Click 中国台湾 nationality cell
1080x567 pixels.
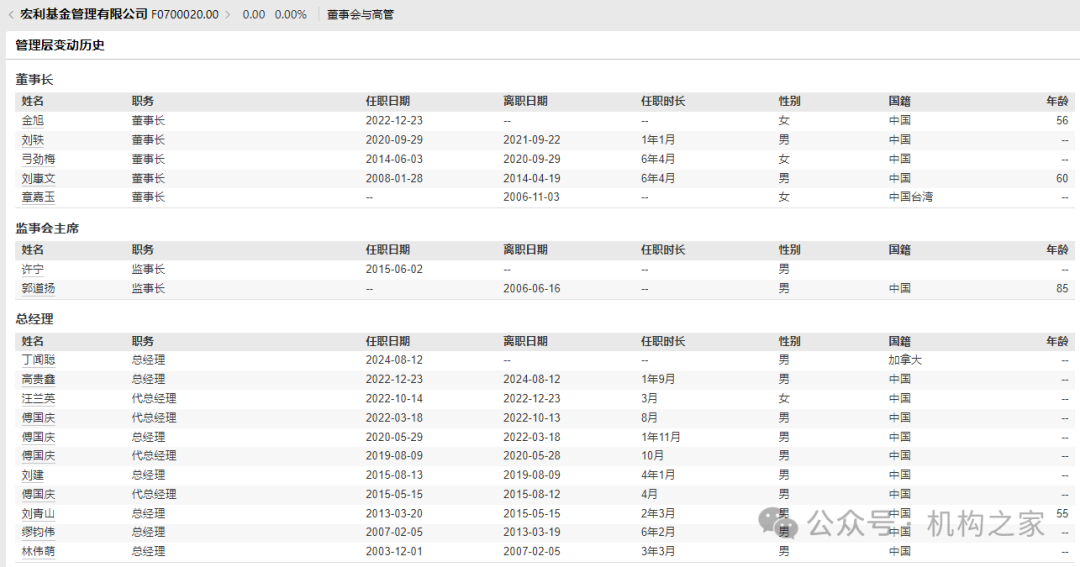click(x=911, y=197)
